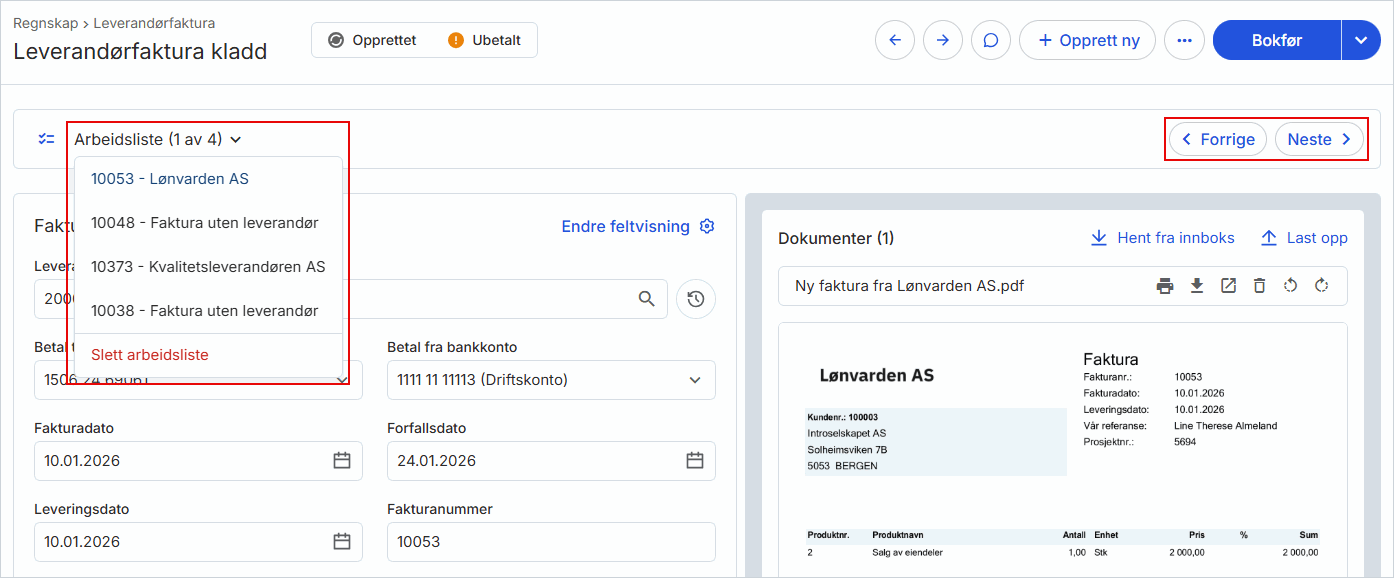Image resolution: width=1394 pixels, height=578 pixels.
Task: Go back with the left arrow button
Action: pos(895,40)
